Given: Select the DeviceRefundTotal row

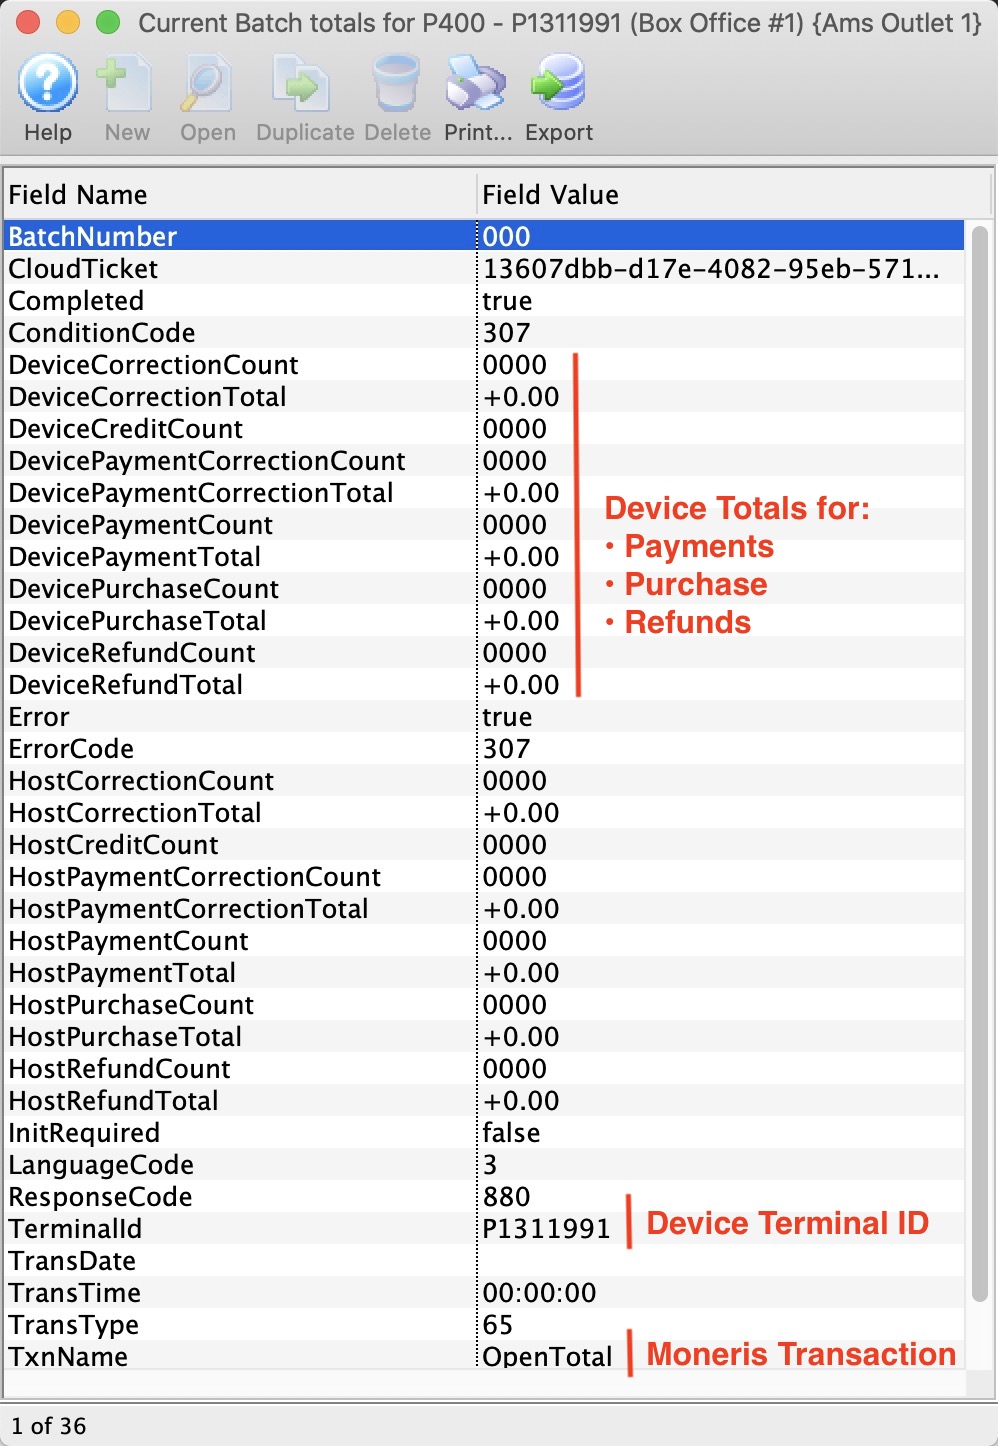Looking at the screenshot, I should coord(484,684).
